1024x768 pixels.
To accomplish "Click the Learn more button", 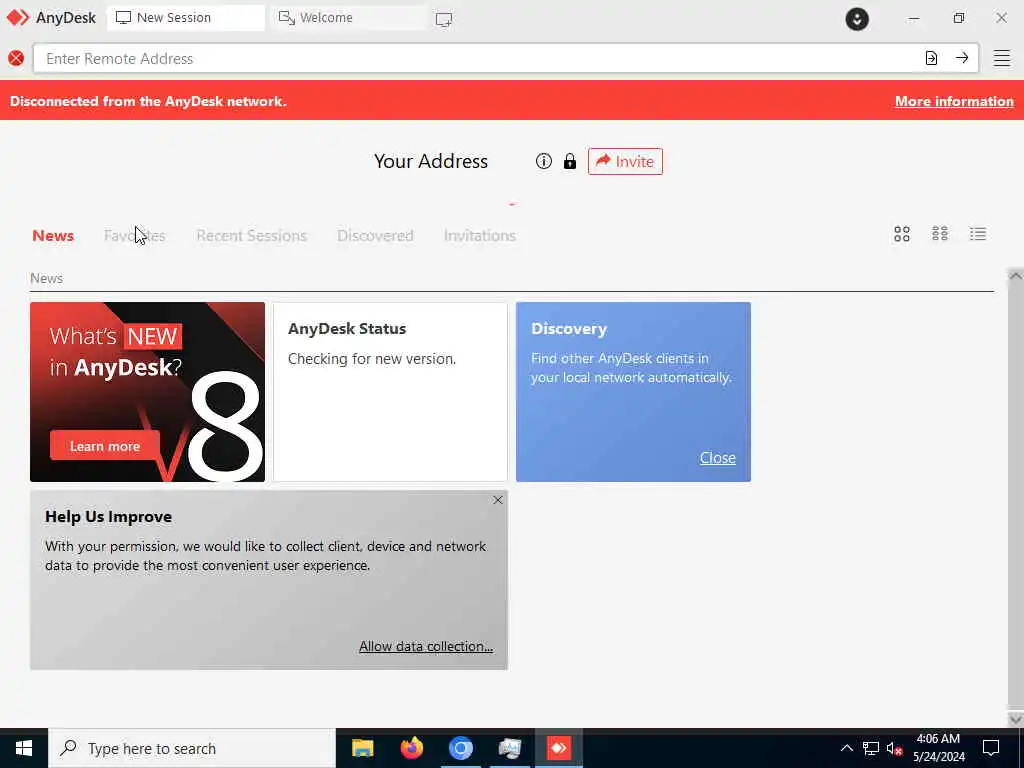I will pyautogui.click(x=104, y=446).
